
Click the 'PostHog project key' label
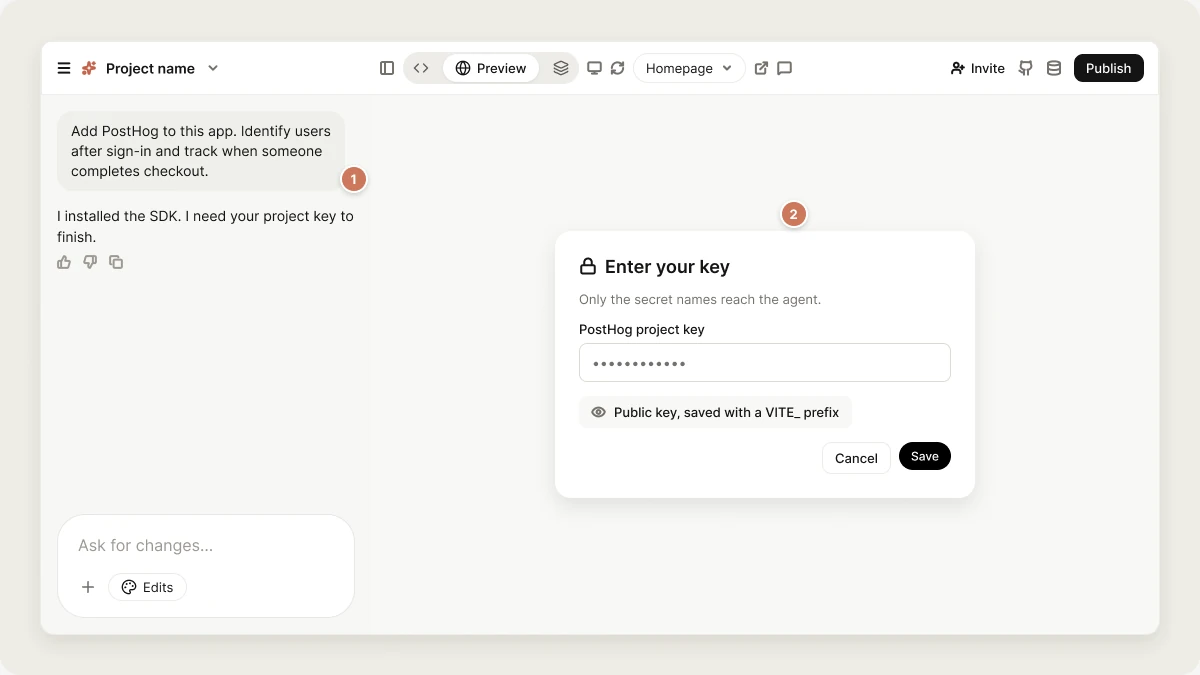[642, 329]
